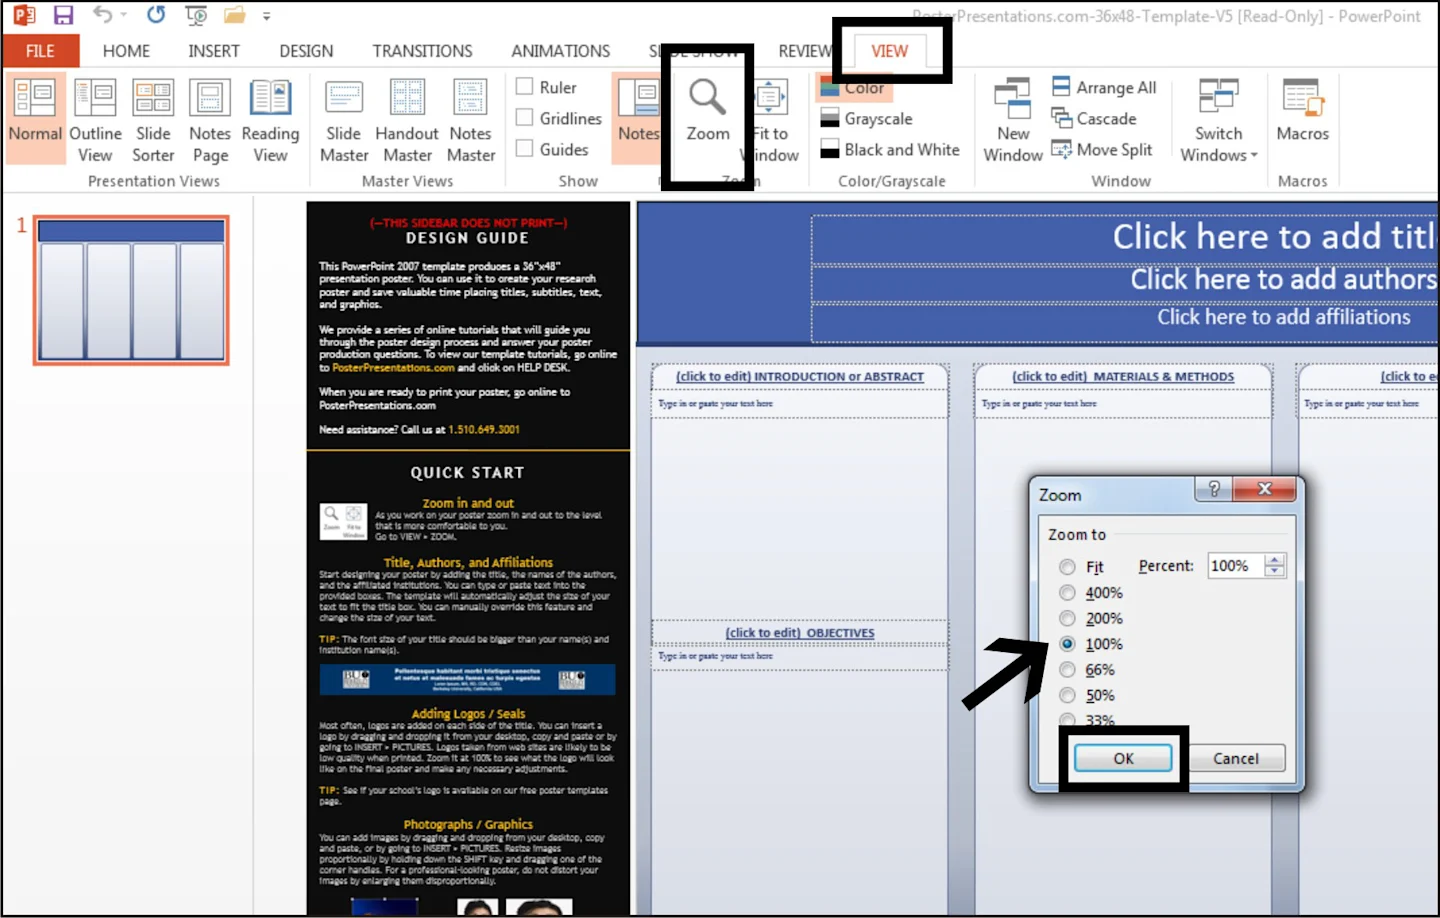
Task: Open a New Window
Action: [x=1012, y=120]
